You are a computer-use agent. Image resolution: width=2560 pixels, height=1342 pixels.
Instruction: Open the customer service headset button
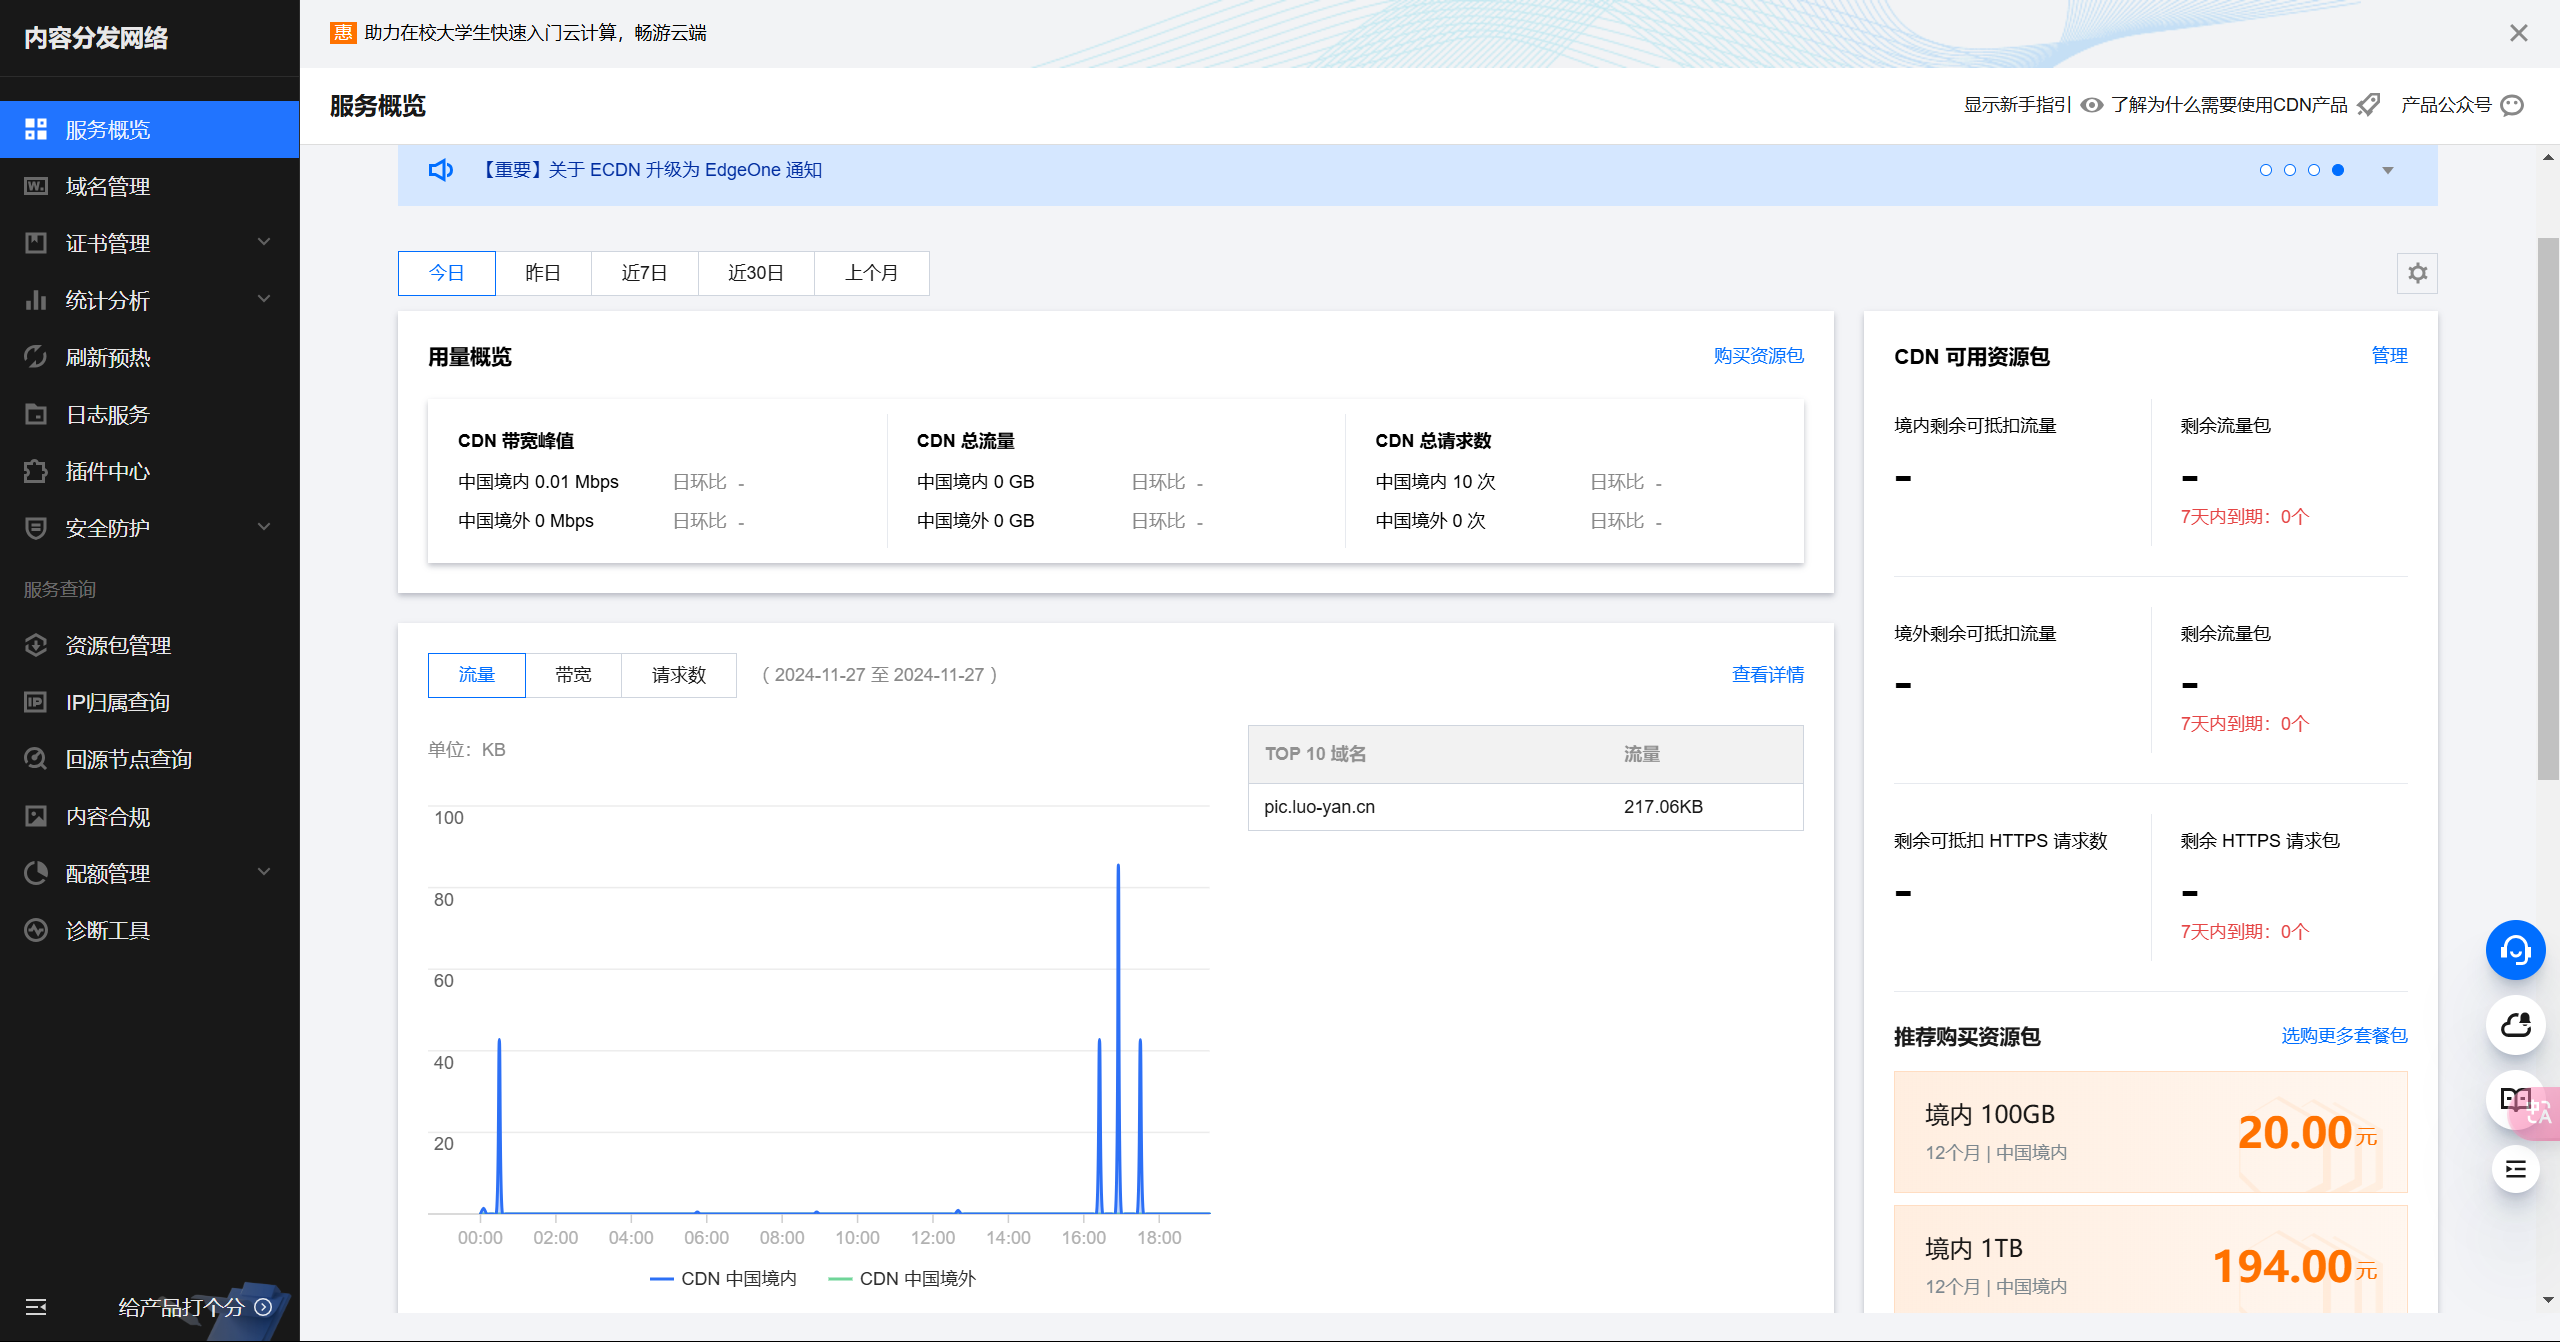pos(2515,950)
